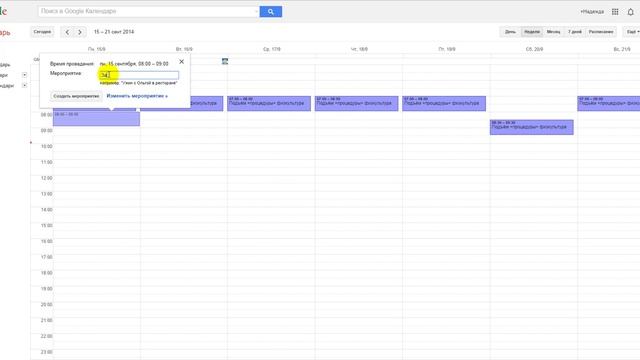Image resolution: width=640 pixels, height=360 pixels.
Task: Click the Вс 21/9 day header
Action: point(622,49)
